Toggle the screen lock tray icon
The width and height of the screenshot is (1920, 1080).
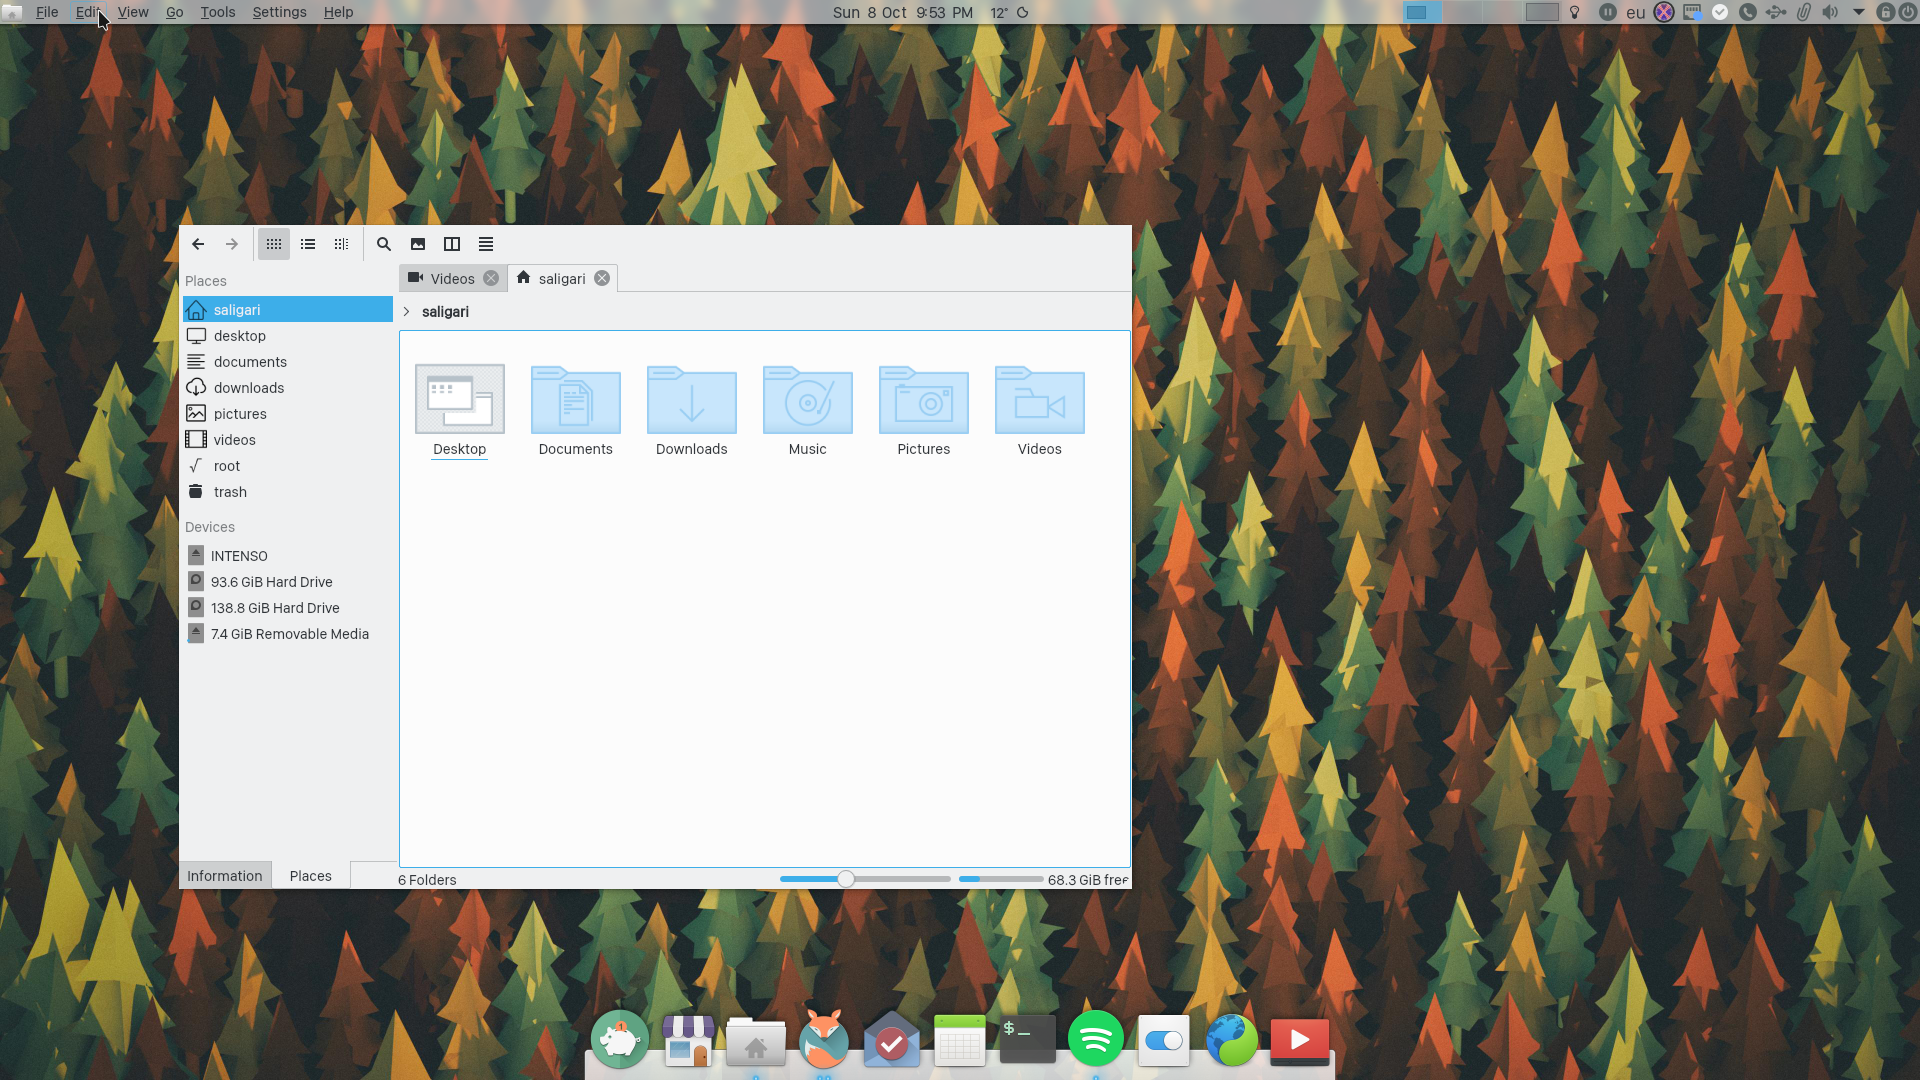[x=1885, y=12]
